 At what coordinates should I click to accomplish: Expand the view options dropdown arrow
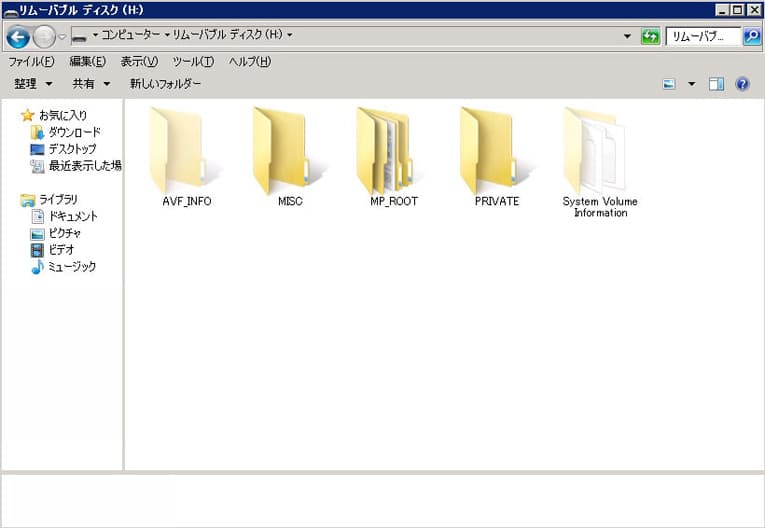[691, 84]
